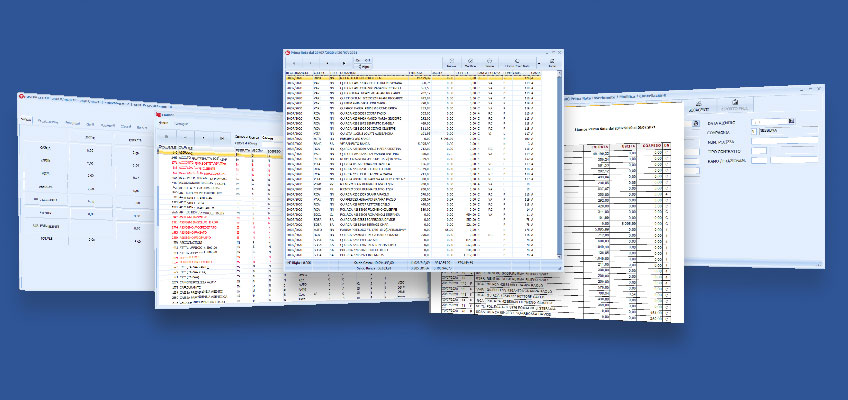Click the first-record arrow in the center window toolbar
The height and width of the screenshot is (400, 848).
294,62
